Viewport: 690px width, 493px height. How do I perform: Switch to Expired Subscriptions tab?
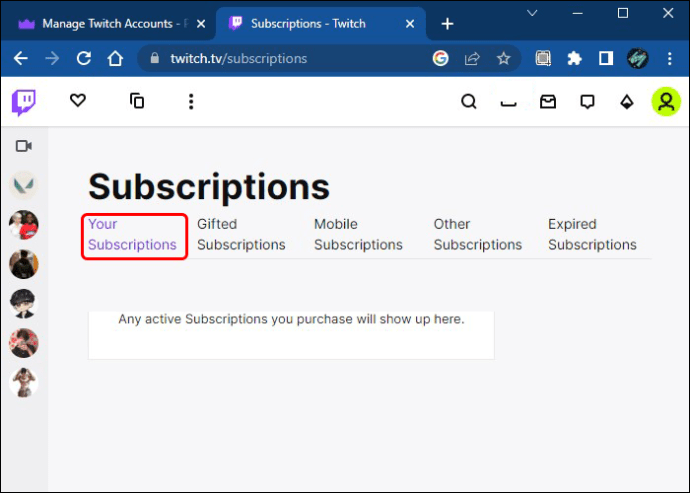tap(592, 234)
